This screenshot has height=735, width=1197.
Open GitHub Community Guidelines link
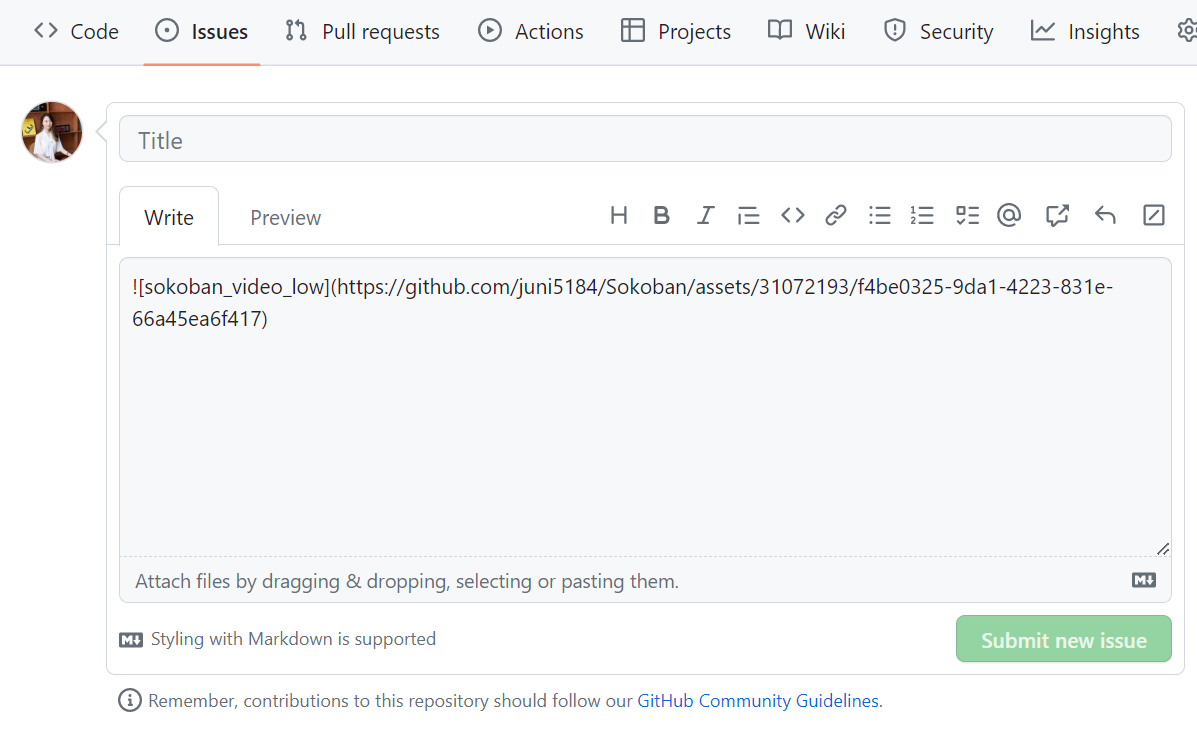(758, 701)
